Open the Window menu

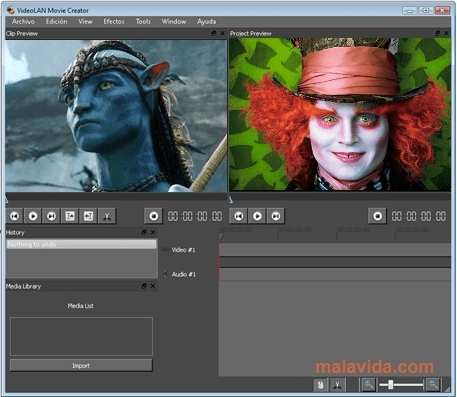click(x=174, y=22)
